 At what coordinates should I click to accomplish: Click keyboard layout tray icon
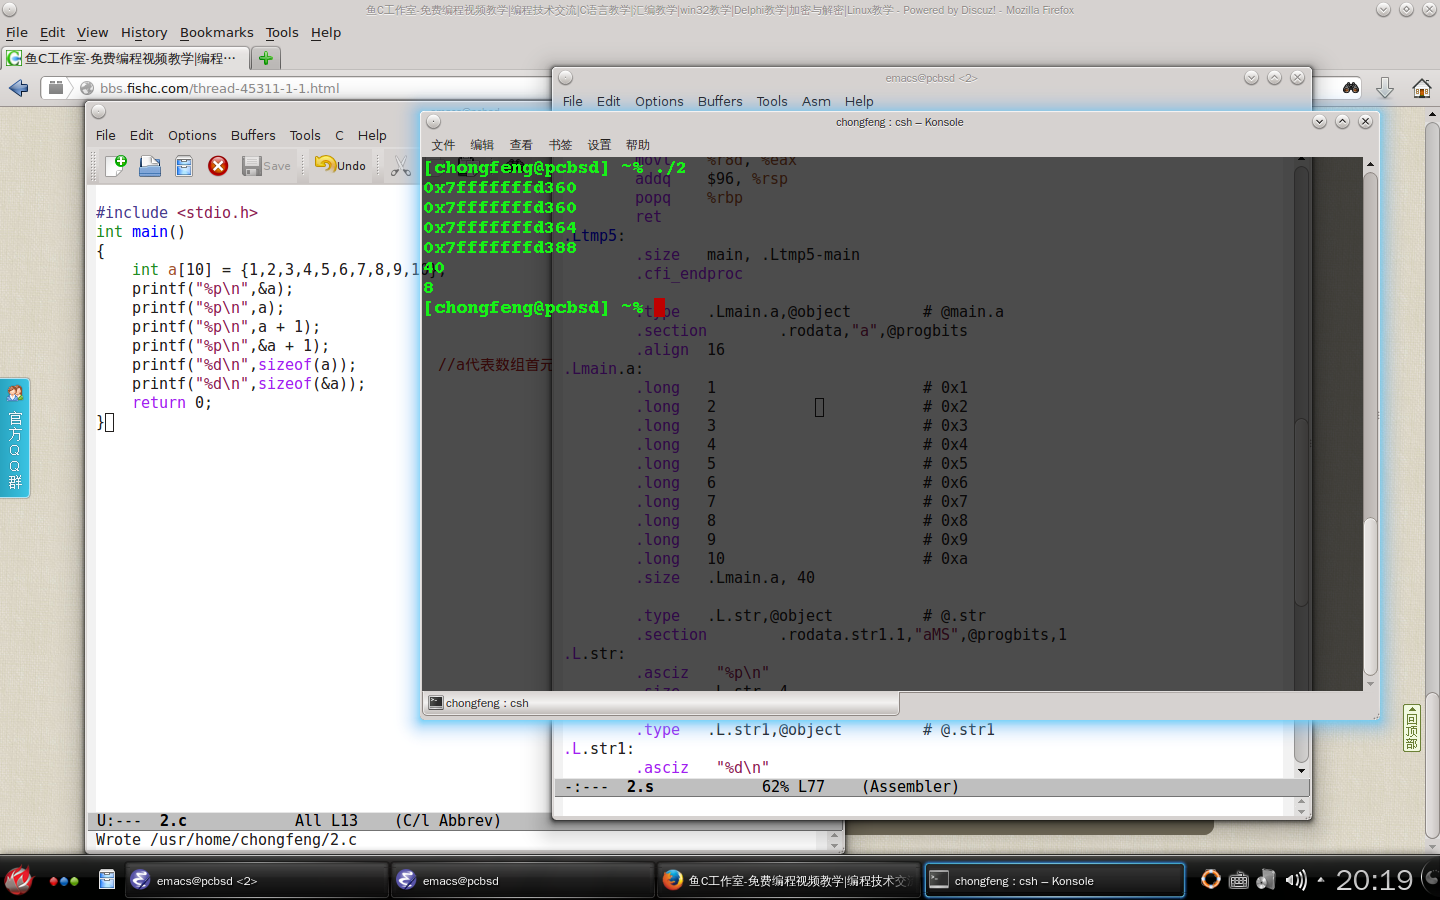(1238, 880)
